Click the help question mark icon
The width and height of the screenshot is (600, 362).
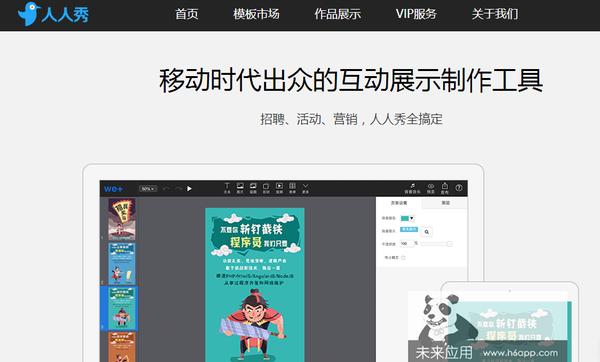tap(459, 188)
